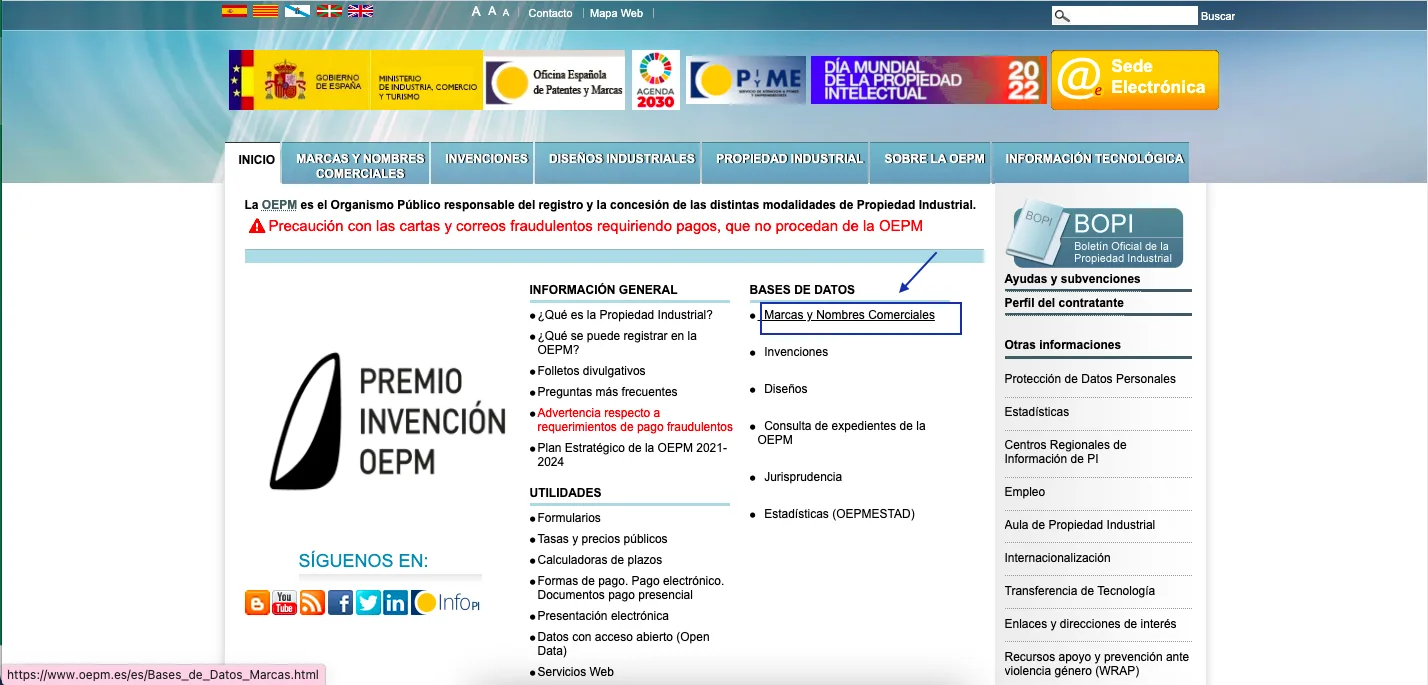Open the Internacionalización link
1428x685 pixels.
(1058, 558)
